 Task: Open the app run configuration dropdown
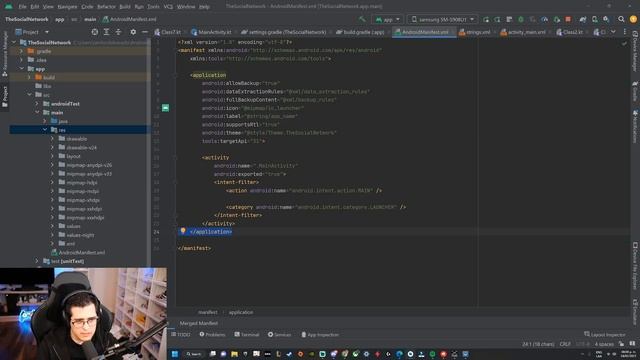coord(387,19)
